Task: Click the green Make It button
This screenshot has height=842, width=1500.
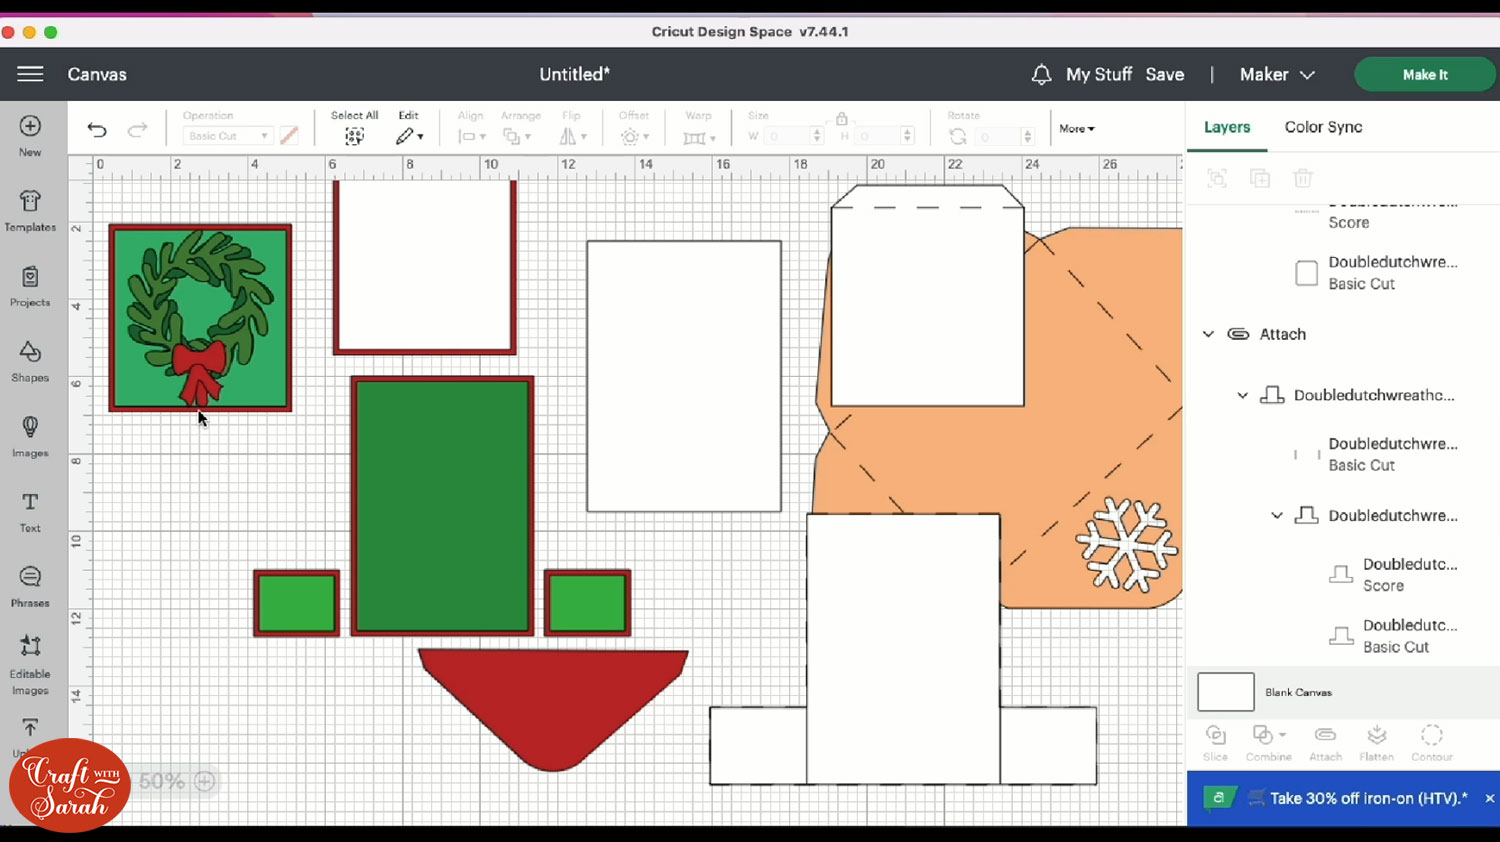Action: point(1425,75)
